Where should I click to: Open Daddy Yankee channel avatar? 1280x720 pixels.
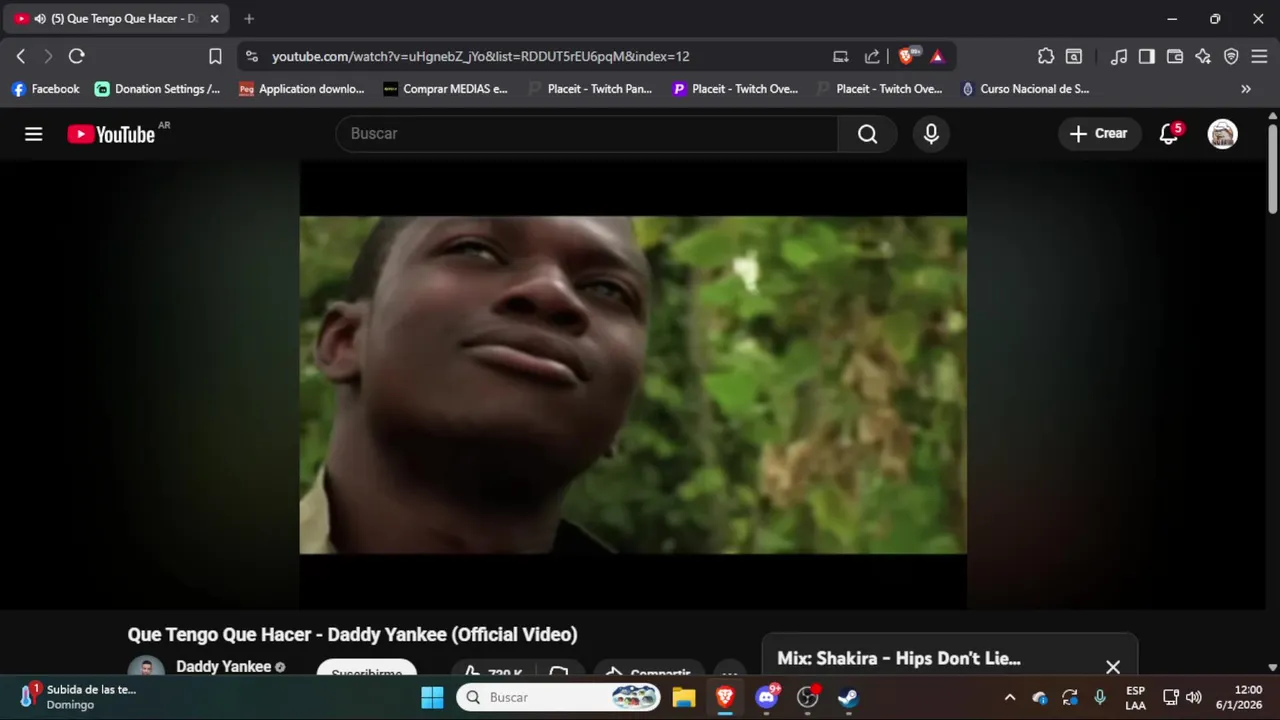[x=146, y=667]
